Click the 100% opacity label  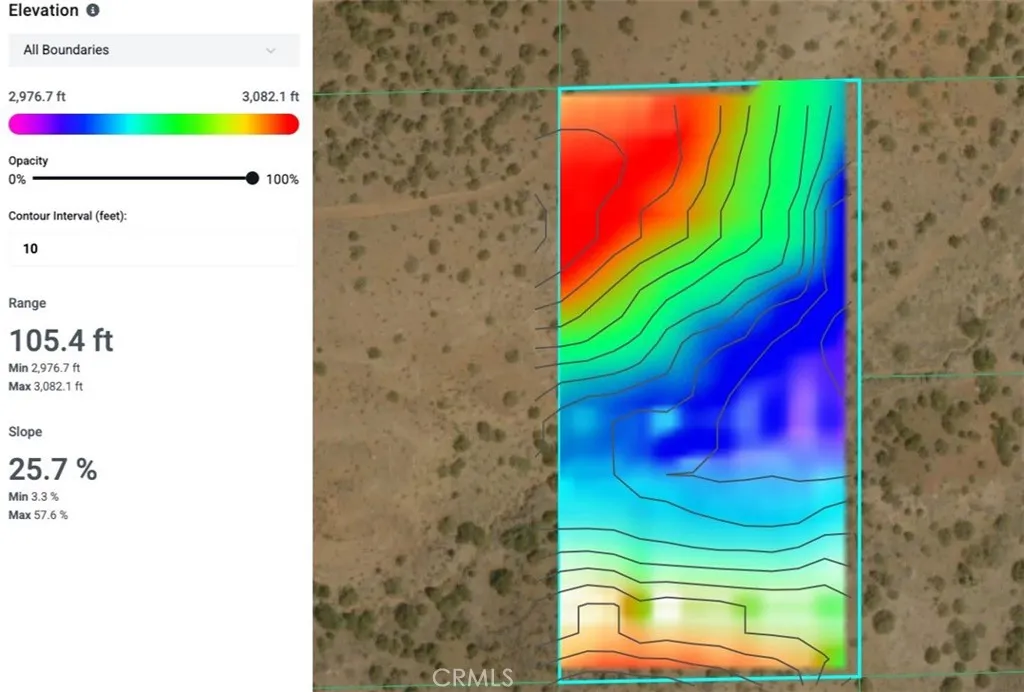point(282,179)
